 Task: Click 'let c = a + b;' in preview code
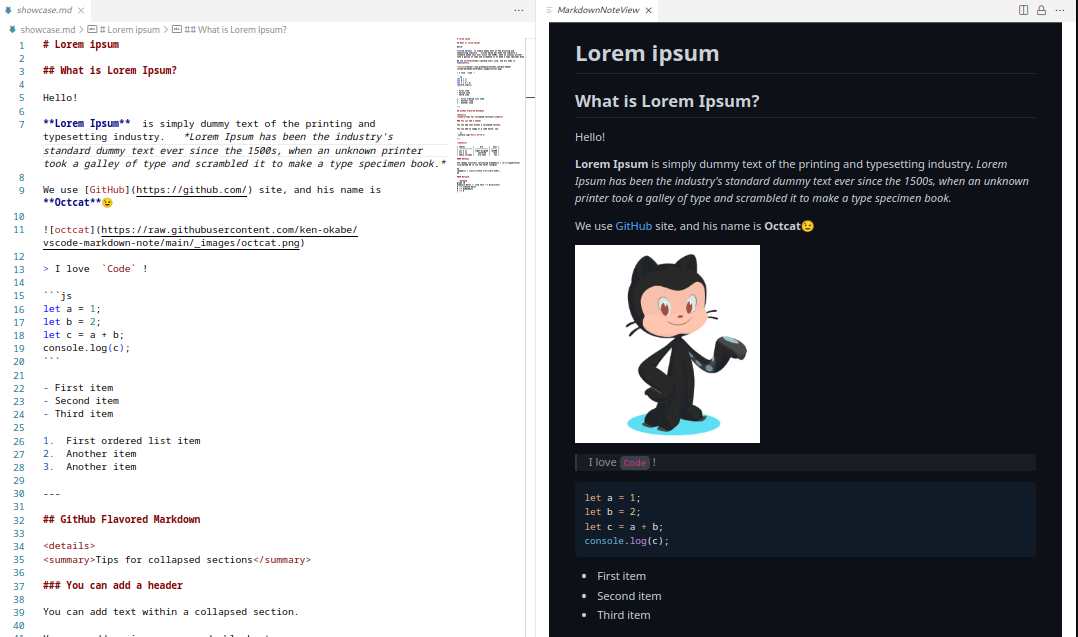[624, 527]
